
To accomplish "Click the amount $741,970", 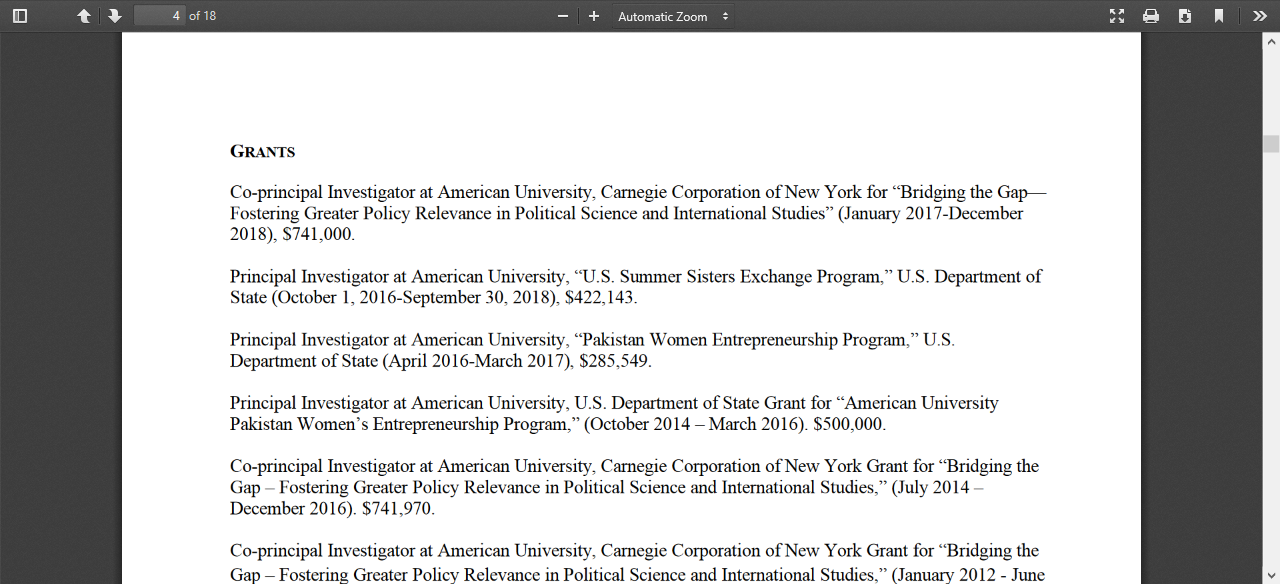I will pyautogui.click(x=398, y=508).
